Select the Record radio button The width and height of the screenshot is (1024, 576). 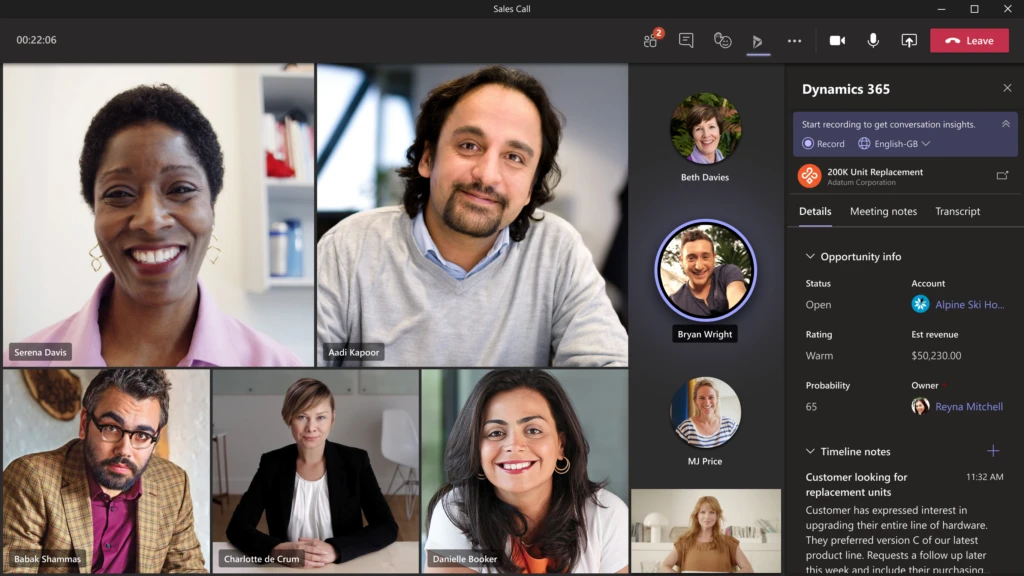coord(810,144)
